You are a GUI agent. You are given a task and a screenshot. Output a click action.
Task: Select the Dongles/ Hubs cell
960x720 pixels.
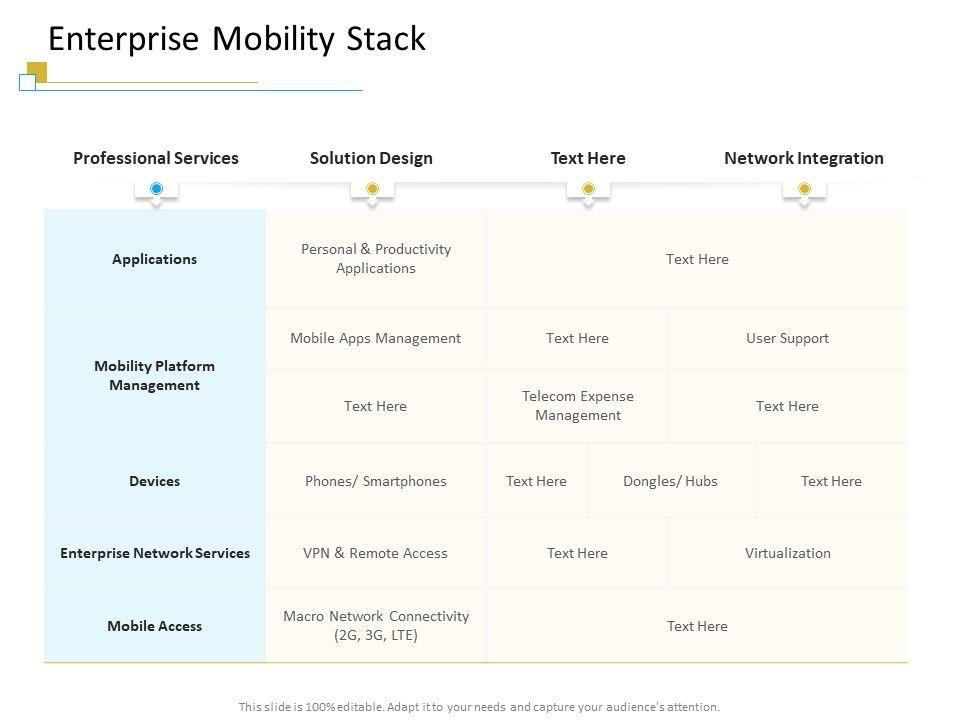(x=670, y=481)
